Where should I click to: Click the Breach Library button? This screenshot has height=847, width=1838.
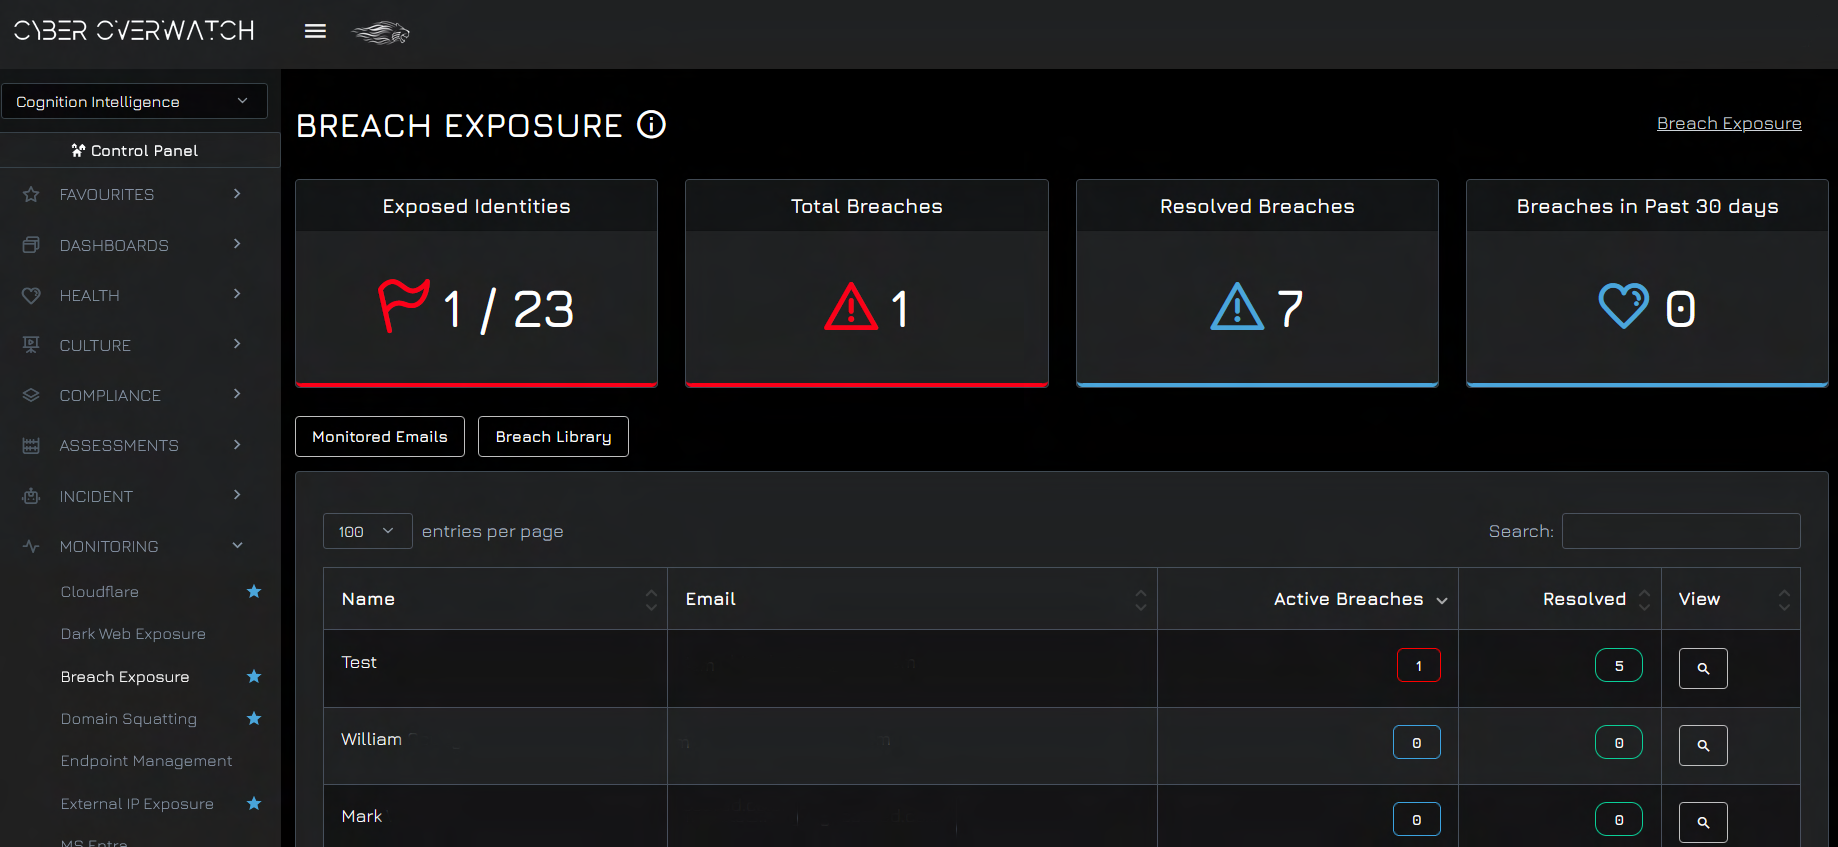pos(553,436)
